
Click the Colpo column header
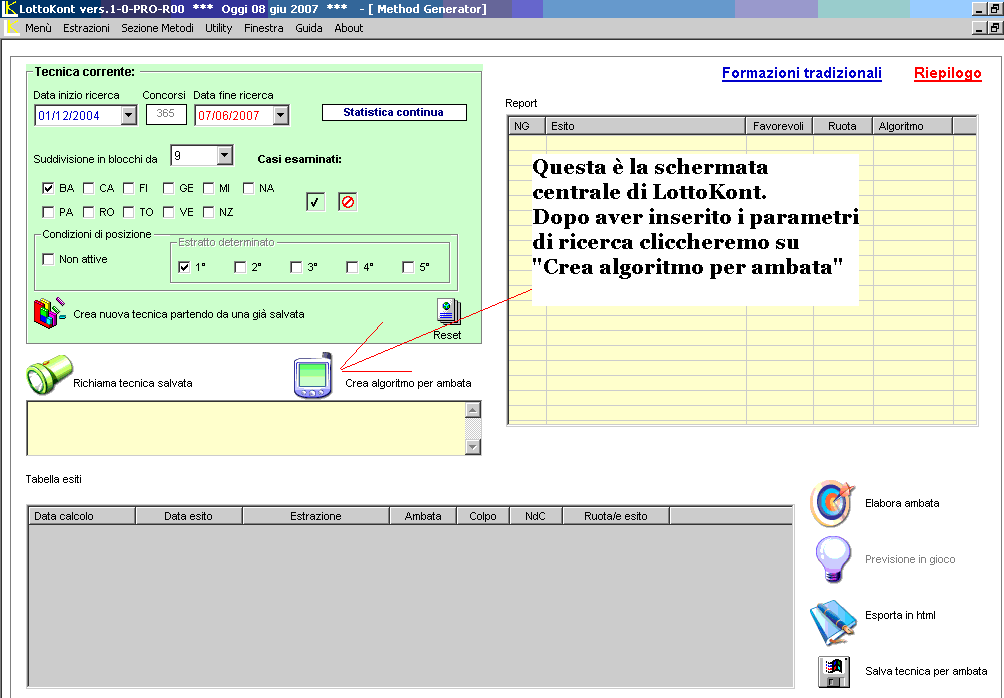[x=483, y=516]
